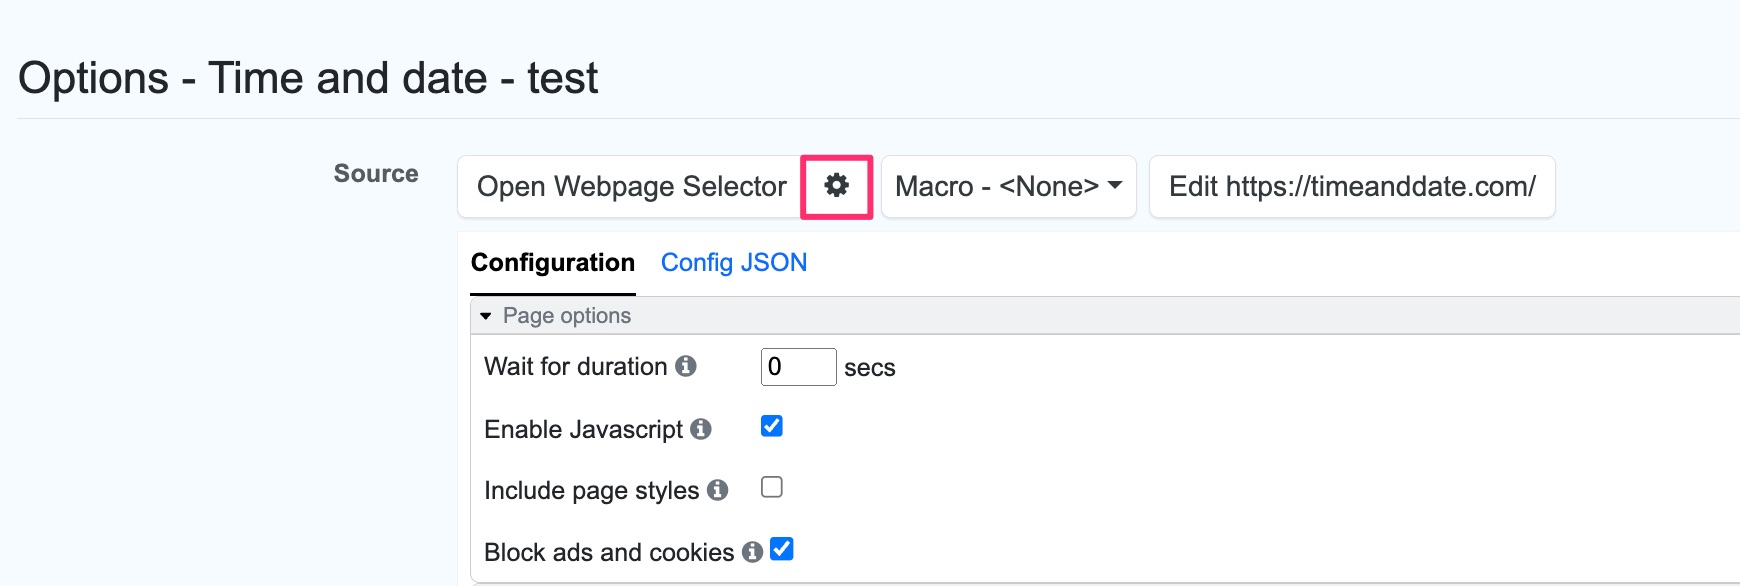Click info icon next to Include page styles

[x=717, y=490]
